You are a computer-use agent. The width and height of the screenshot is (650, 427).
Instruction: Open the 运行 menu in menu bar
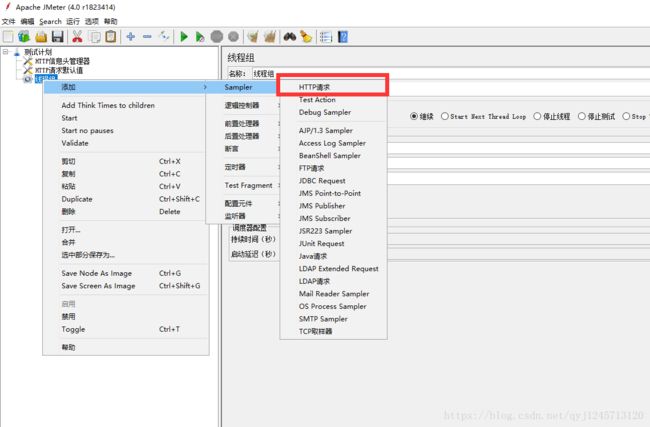(x=73, y=21)
